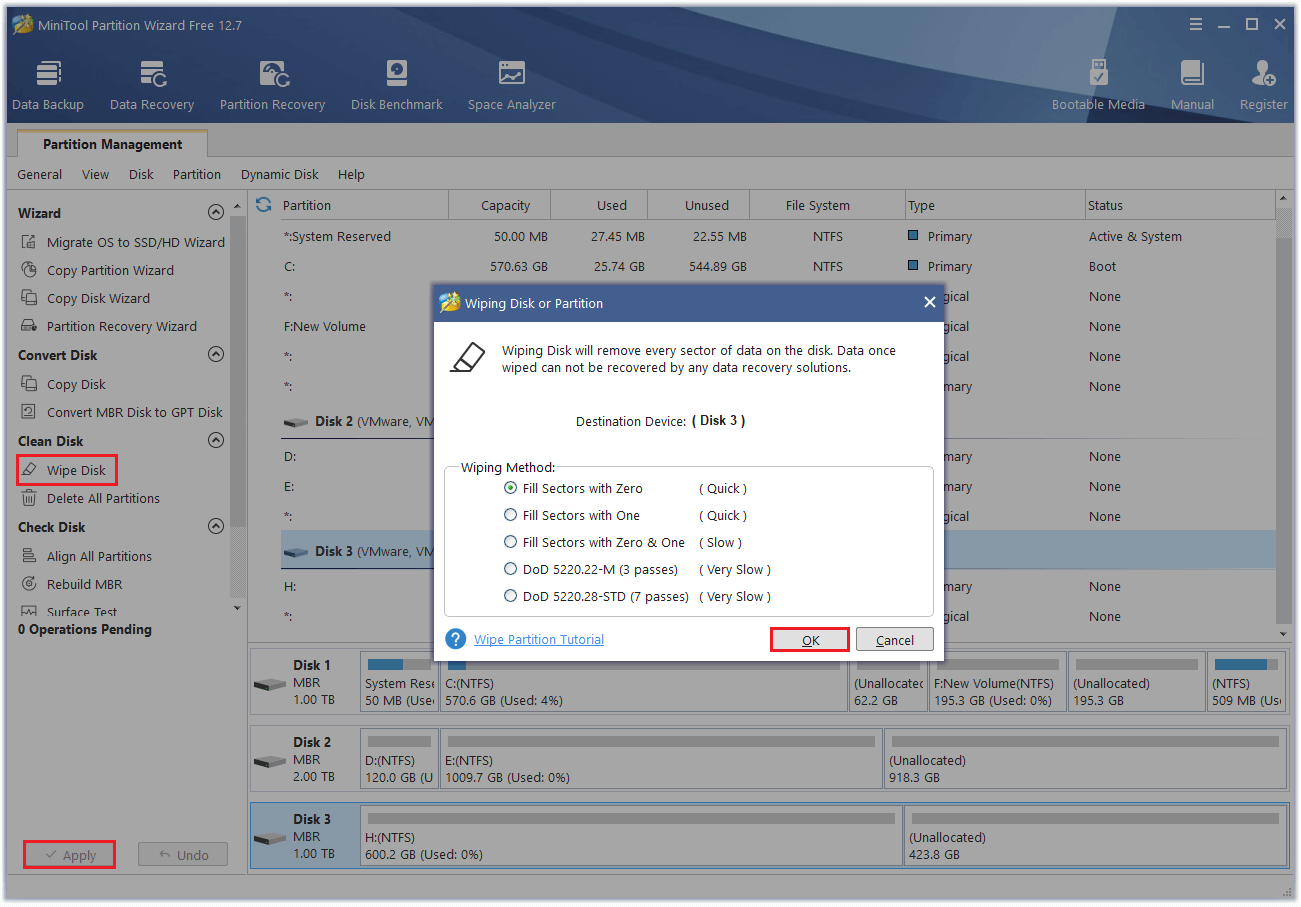Open the General menu
The height and width of the screenshot is (907, 1301).
click(40, 174)
